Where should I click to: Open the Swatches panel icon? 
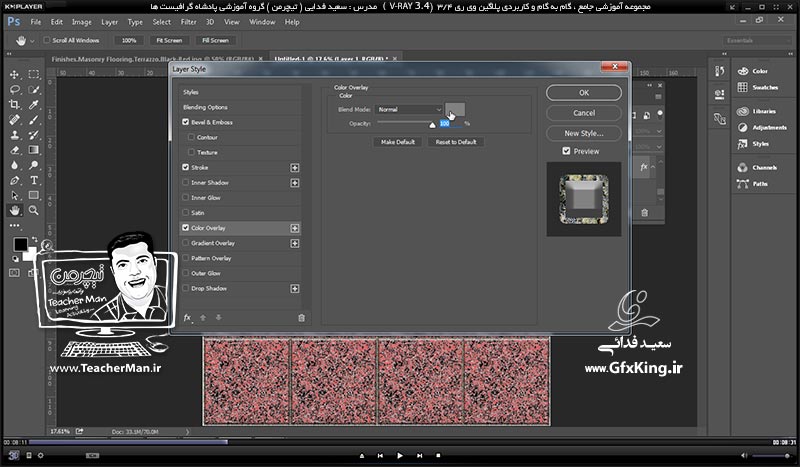coord(743,87)
